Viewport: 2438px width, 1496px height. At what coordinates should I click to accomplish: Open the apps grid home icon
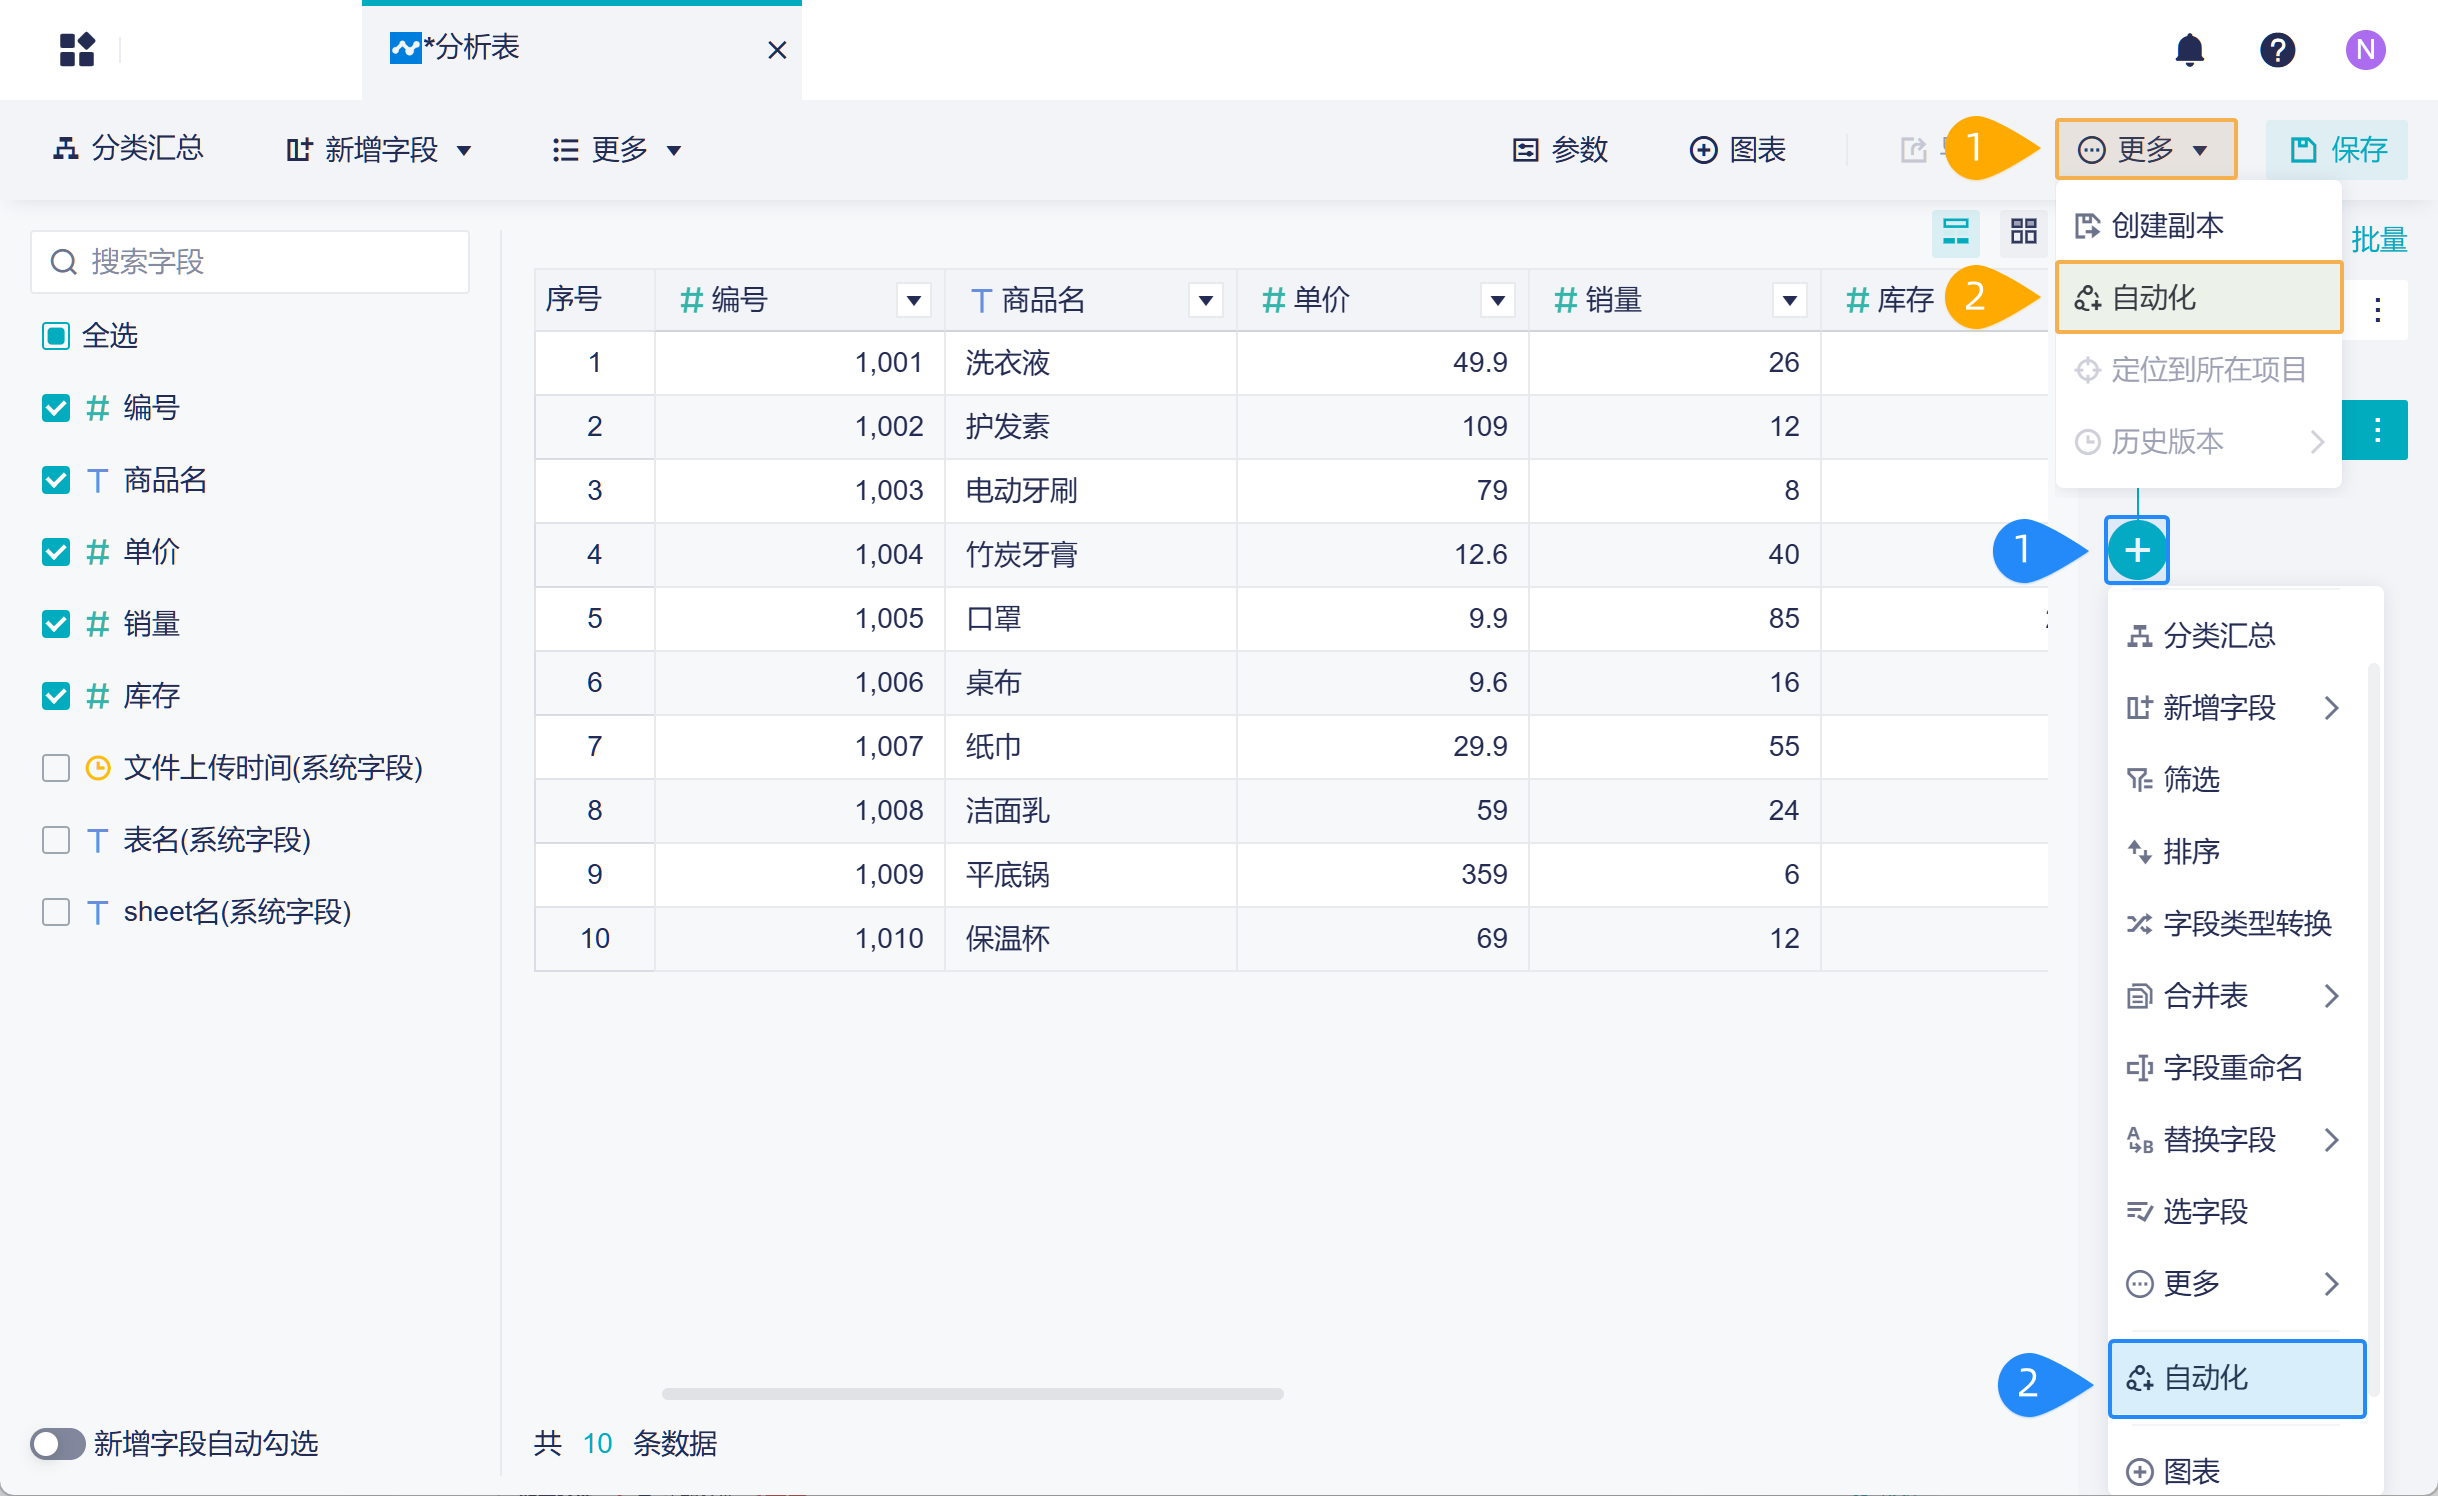77,49
